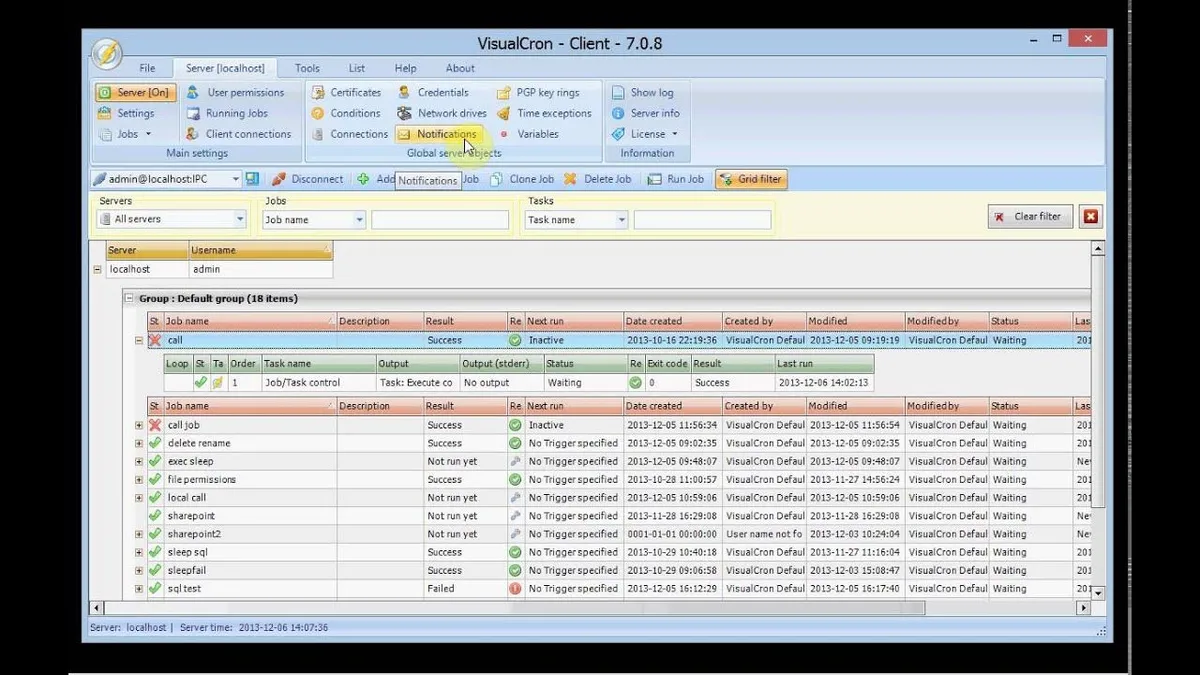The height and width of the screenshot is (675, 1200).
Task: Click the Show log icon
Action: tap(618, 92)
